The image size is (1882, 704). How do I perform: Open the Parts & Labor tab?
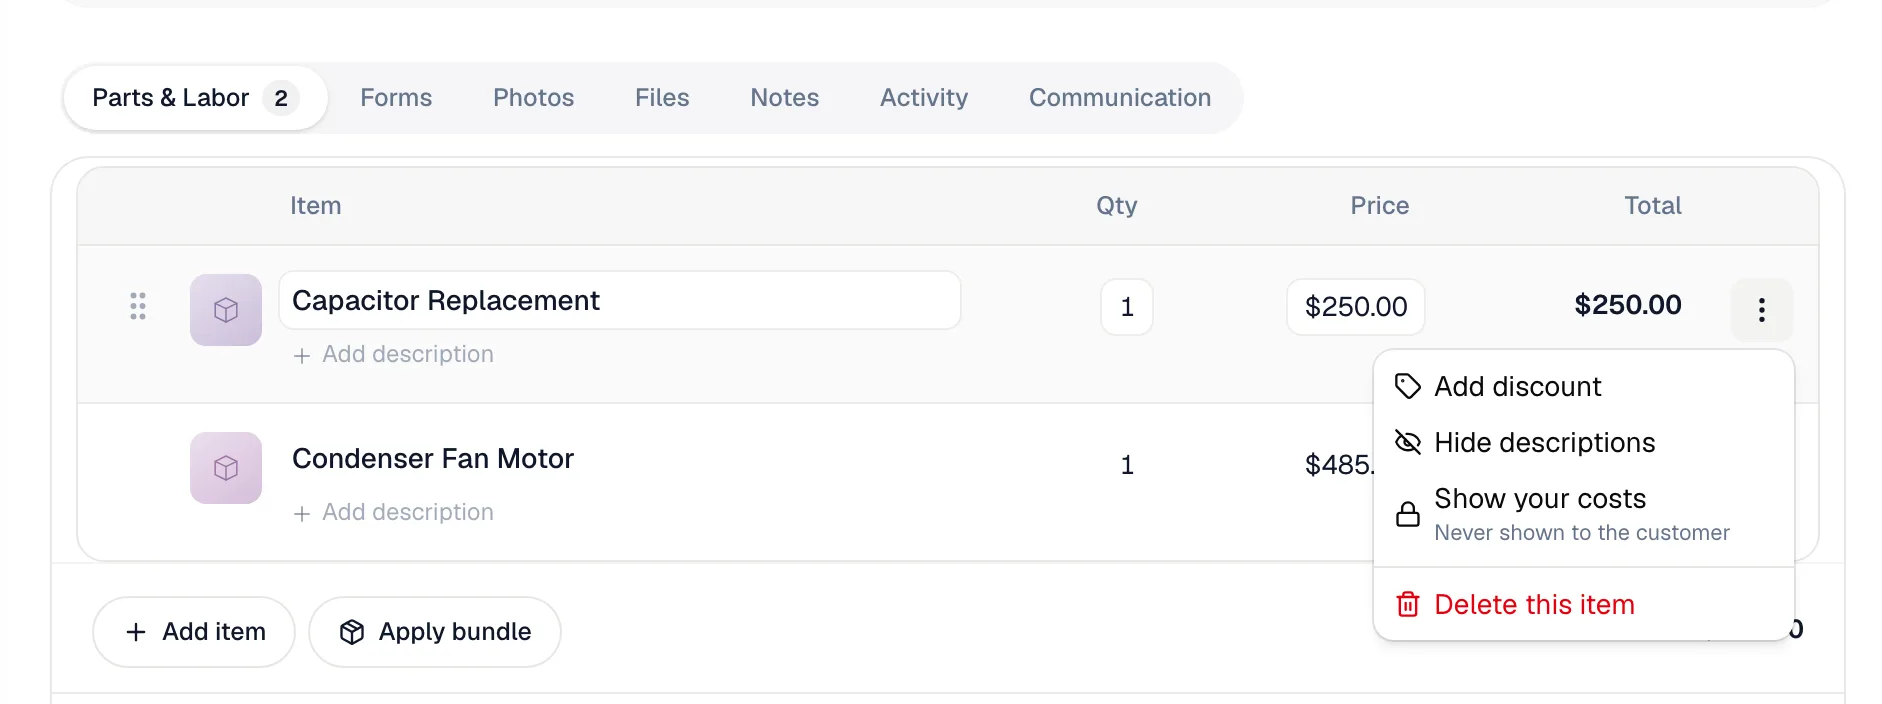[195, 98]
